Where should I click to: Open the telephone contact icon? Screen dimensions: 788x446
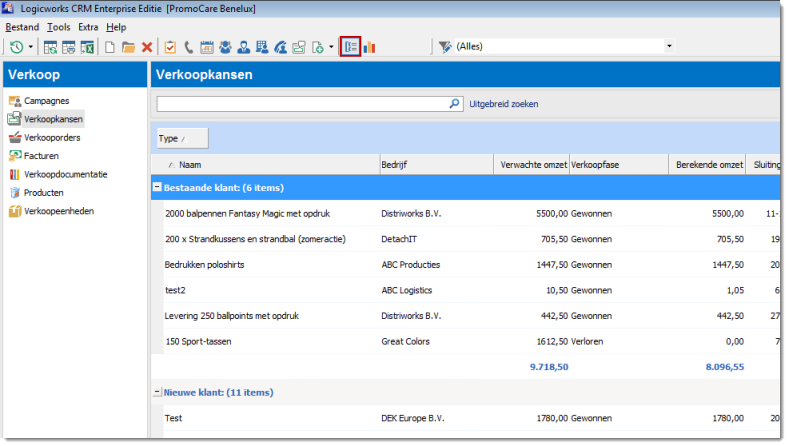coord(280,47)
